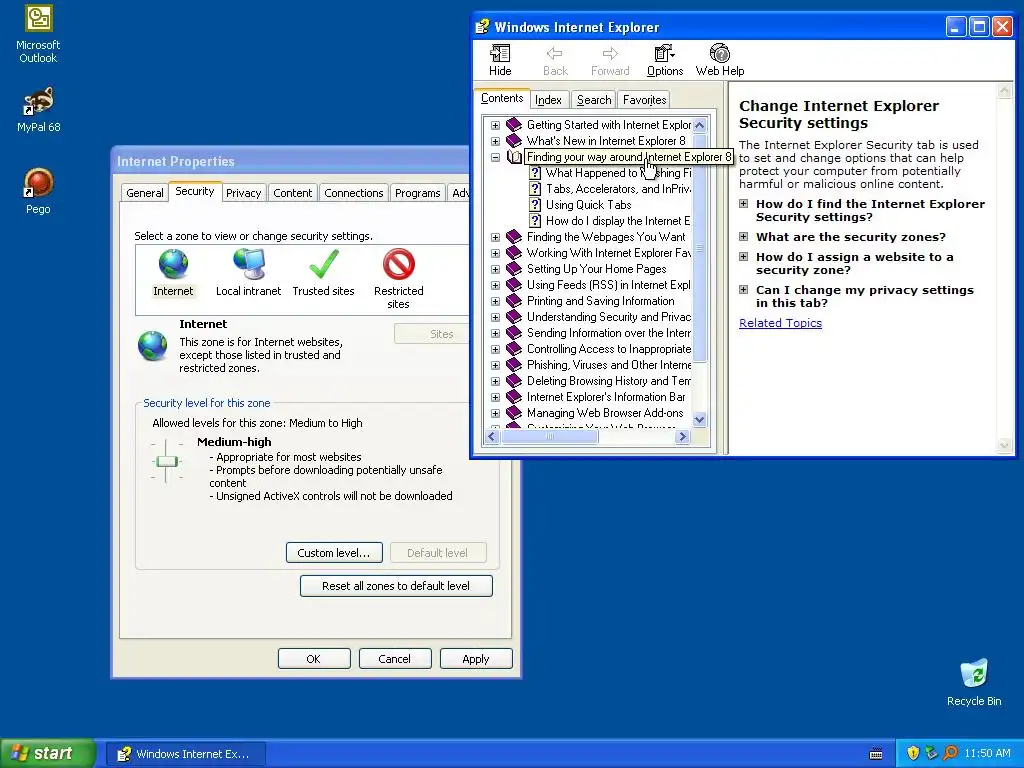This screenshot has width=1024, height=768.
Task: Expand Using Feeds (RSS) node
Action: point(495,285)
